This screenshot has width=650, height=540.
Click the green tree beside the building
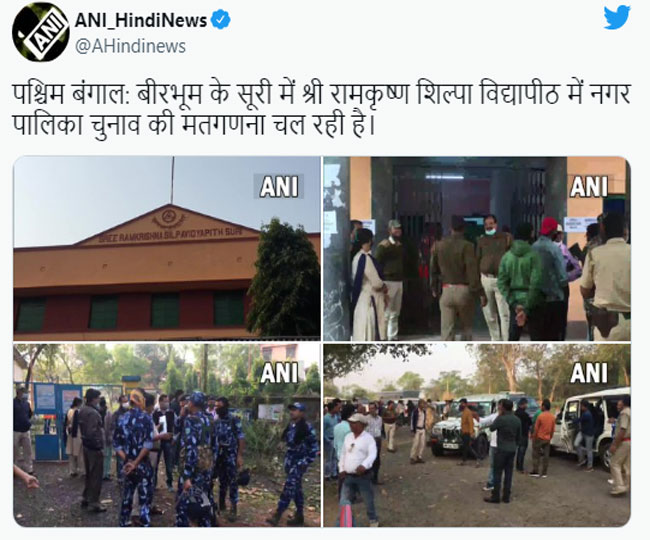284,278
